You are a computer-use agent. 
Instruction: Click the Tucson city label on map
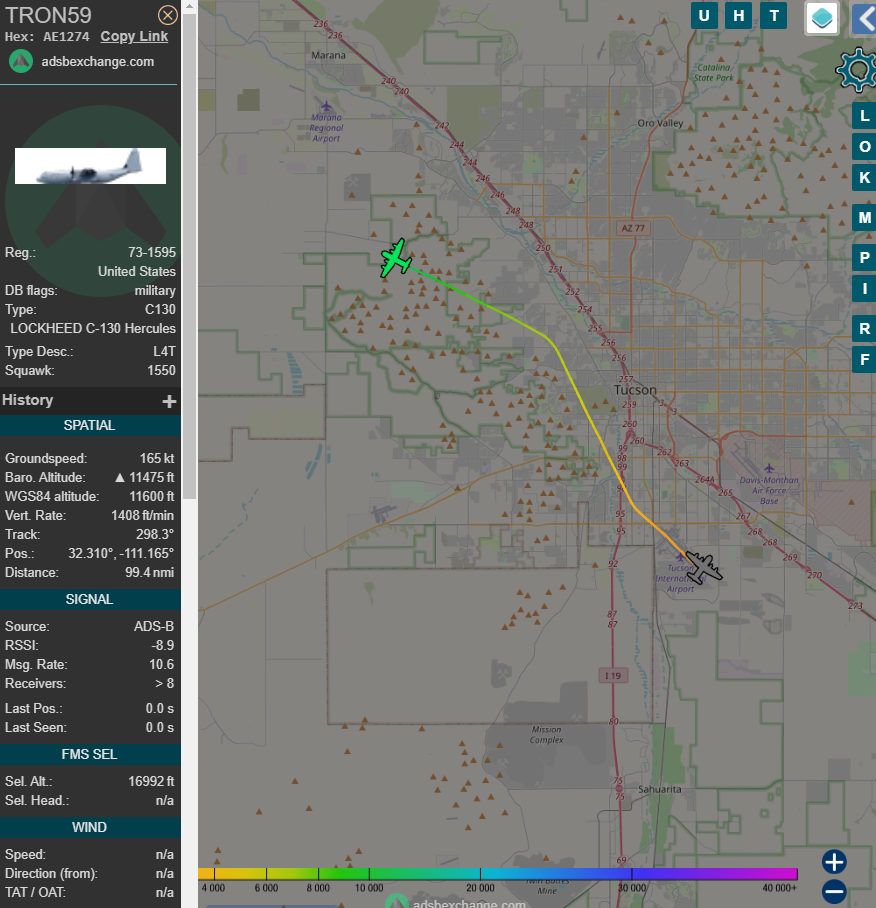tap(635, 390)
